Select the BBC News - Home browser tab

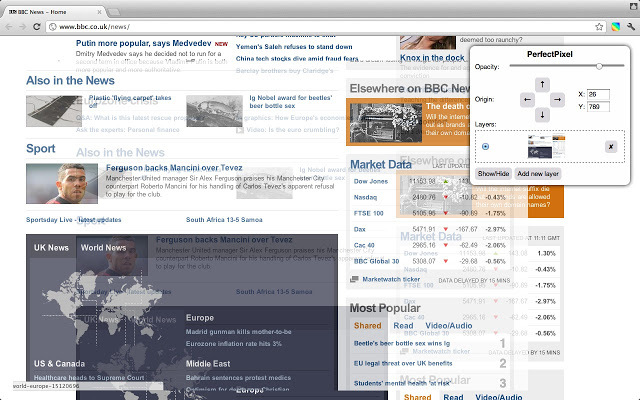click(53, 12)
